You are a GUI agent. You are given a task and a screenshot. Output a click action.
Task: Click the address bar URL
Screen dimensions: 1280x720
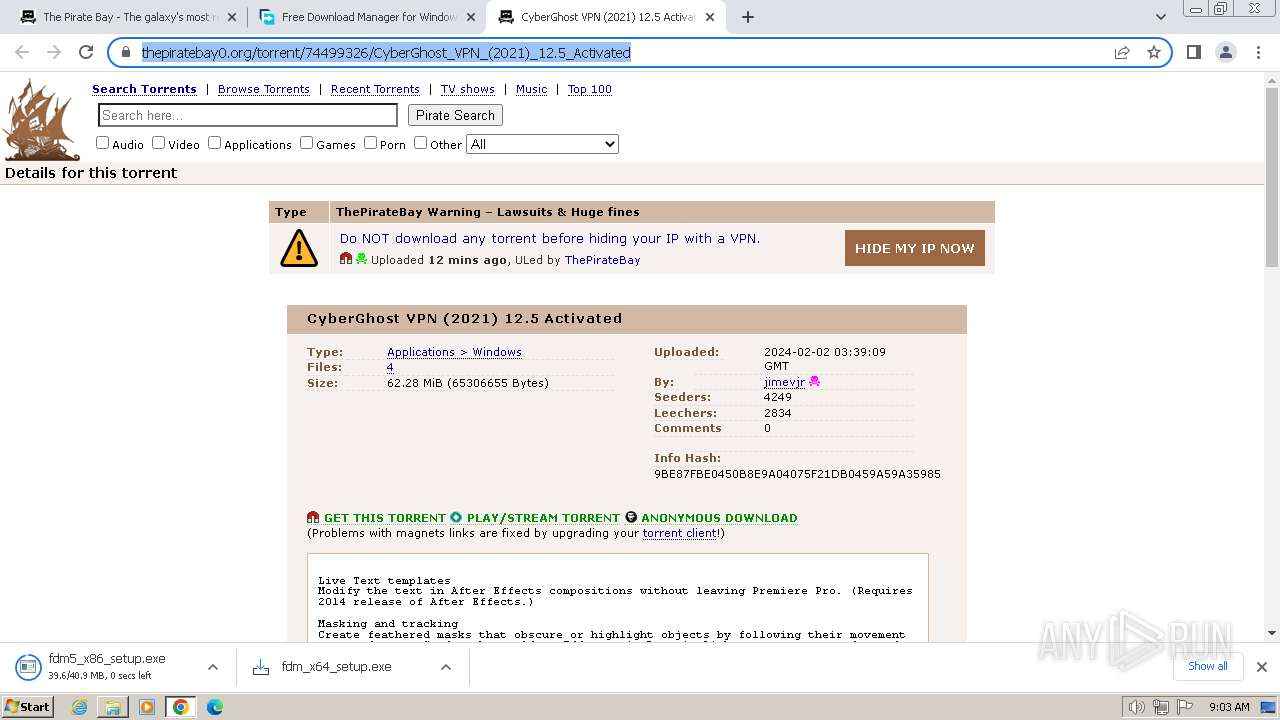386,53
